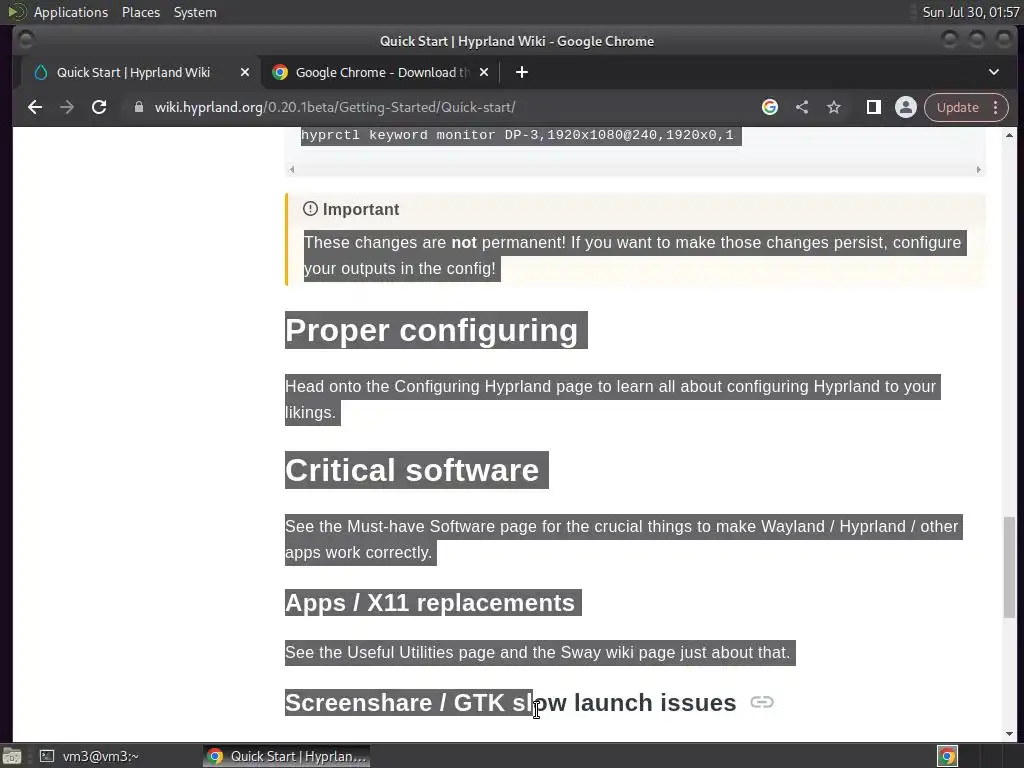The height and width of the screenshot is (768, 1024).
Task: Expand the tab search dropdown arrow
Action: [x=993, y=72]
